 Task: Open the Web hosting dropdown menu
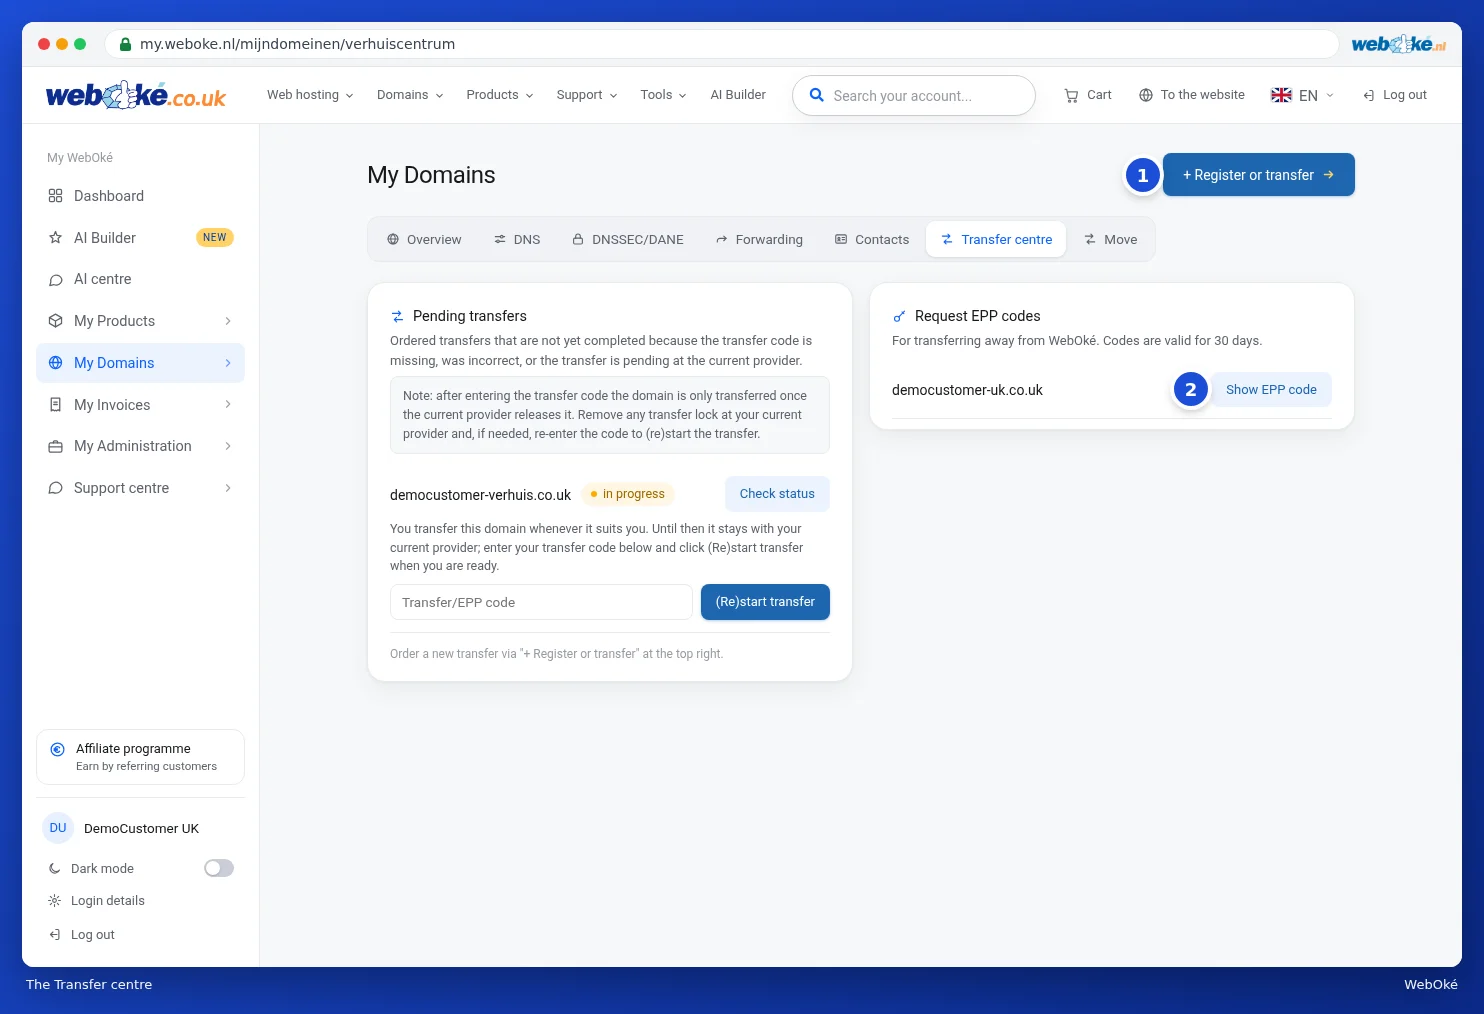310,95
